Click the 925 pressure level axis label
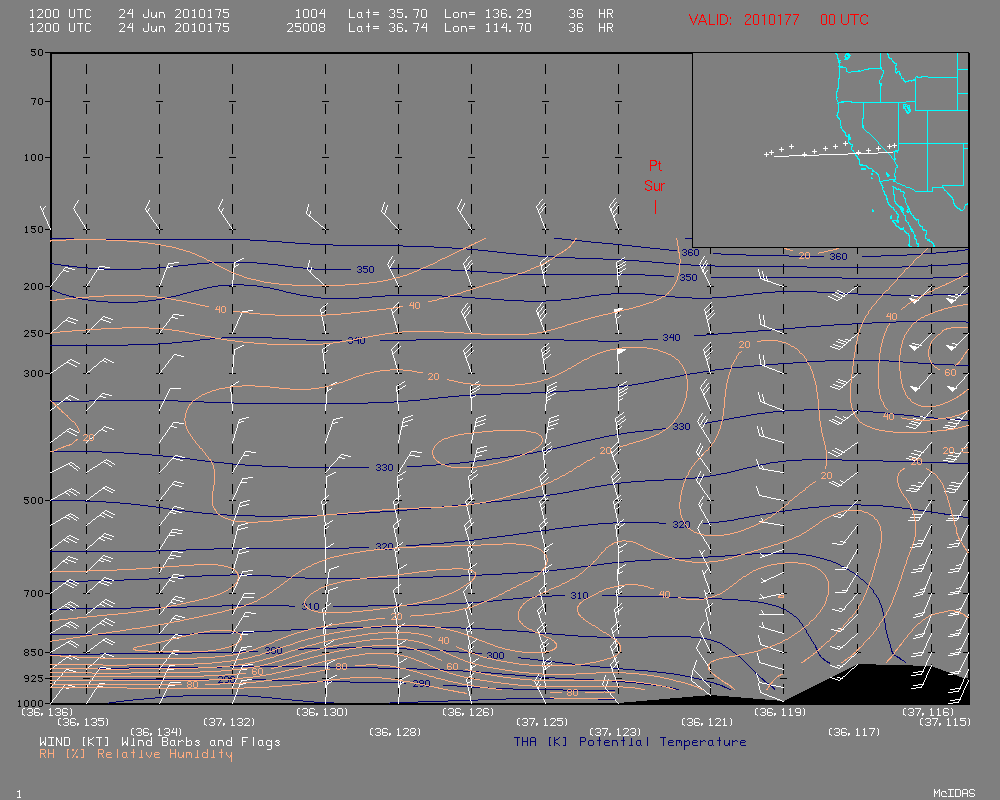Screen dimensions: 1000x800 point(34,678)
